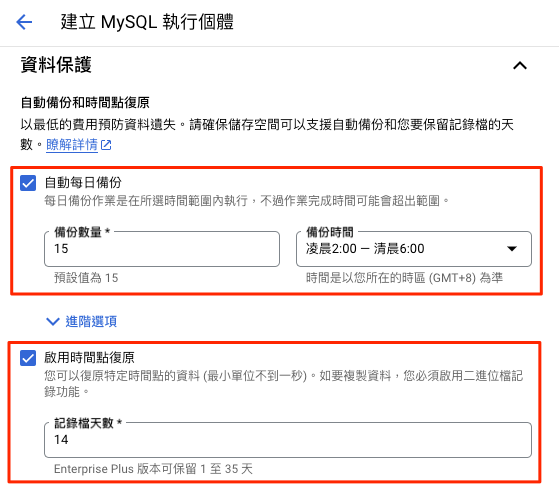Click the 啟用時間點復原 label text
559x489 pixels.
(89, 357)
